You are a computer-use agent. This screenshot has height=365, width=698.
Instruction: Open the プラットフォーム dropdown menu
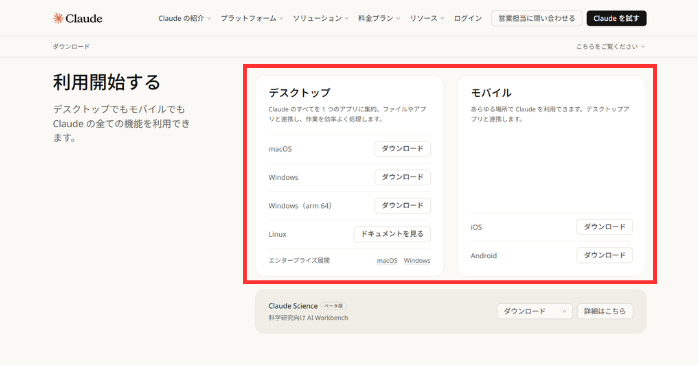click(x=252, y=18)
